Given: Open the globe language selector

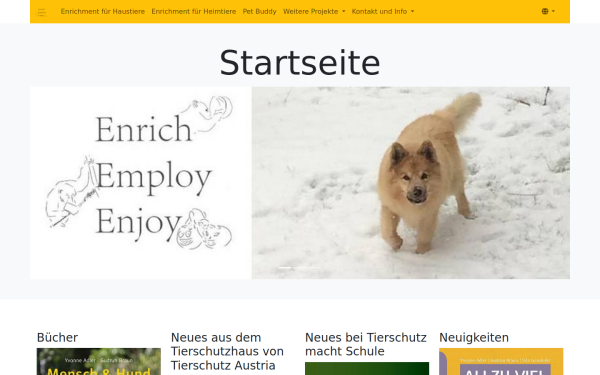Looking at the screenshot, I should coord(548,11).
